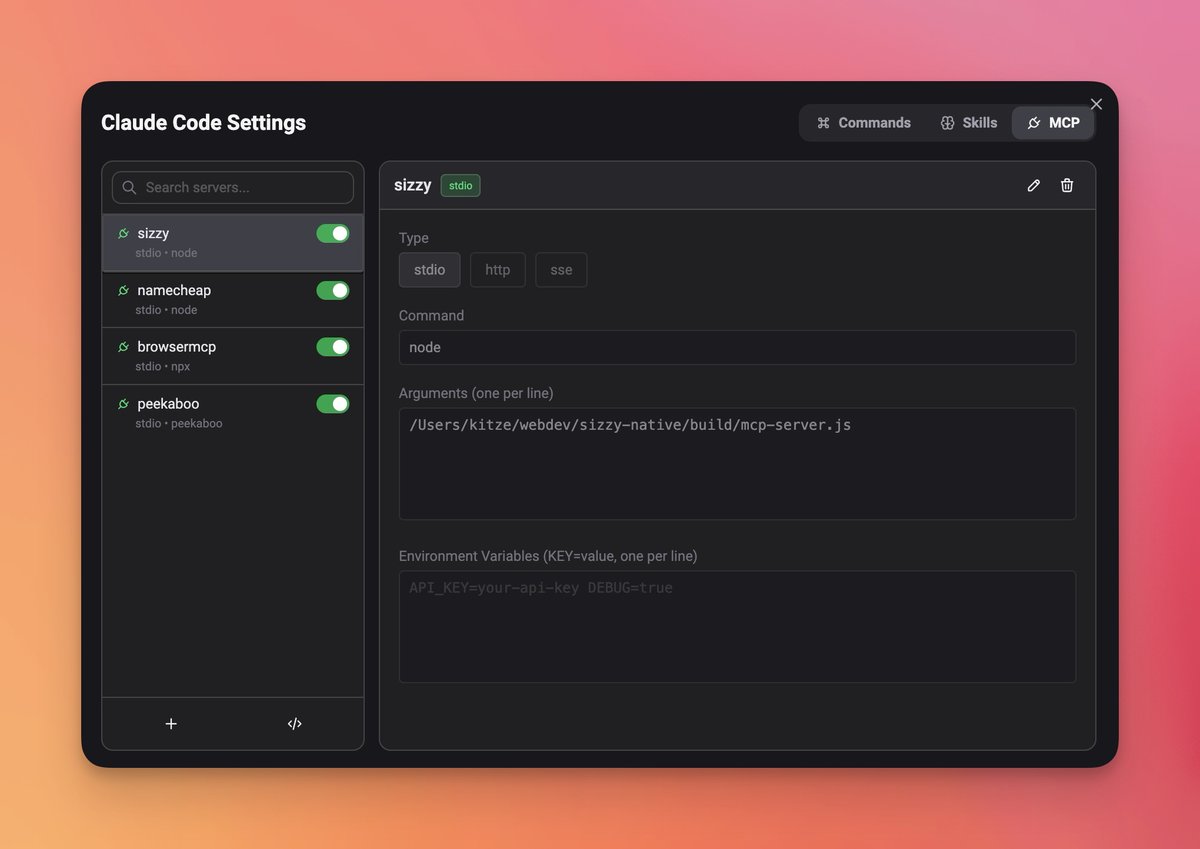Click the Type label
Image resolution: width=1200 pixels, height=849 pixels.
click(414, 238)
